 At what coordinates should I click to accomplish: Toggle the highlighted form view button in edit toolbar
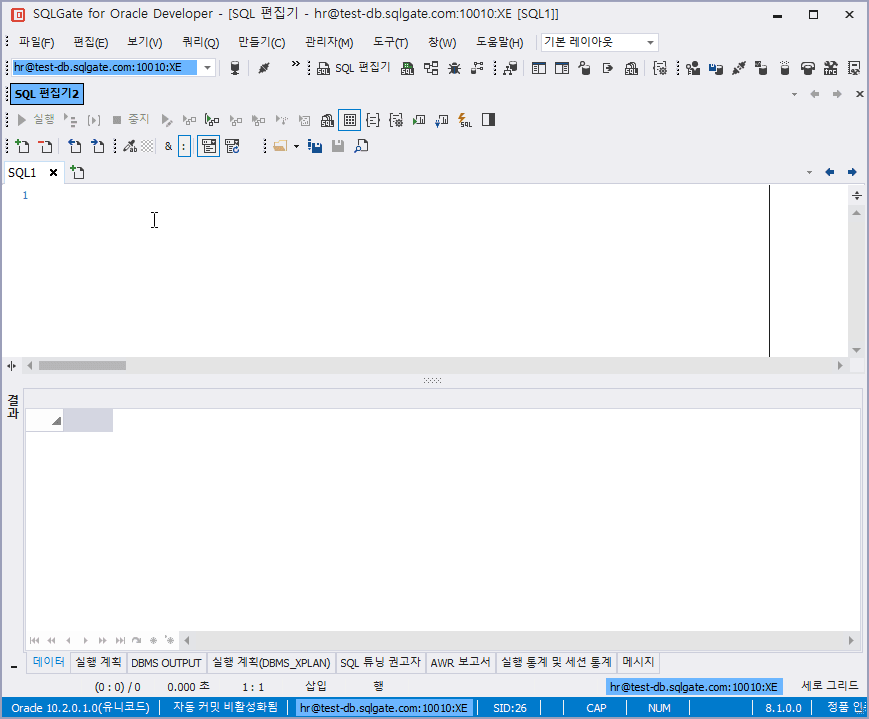point(208,146)
